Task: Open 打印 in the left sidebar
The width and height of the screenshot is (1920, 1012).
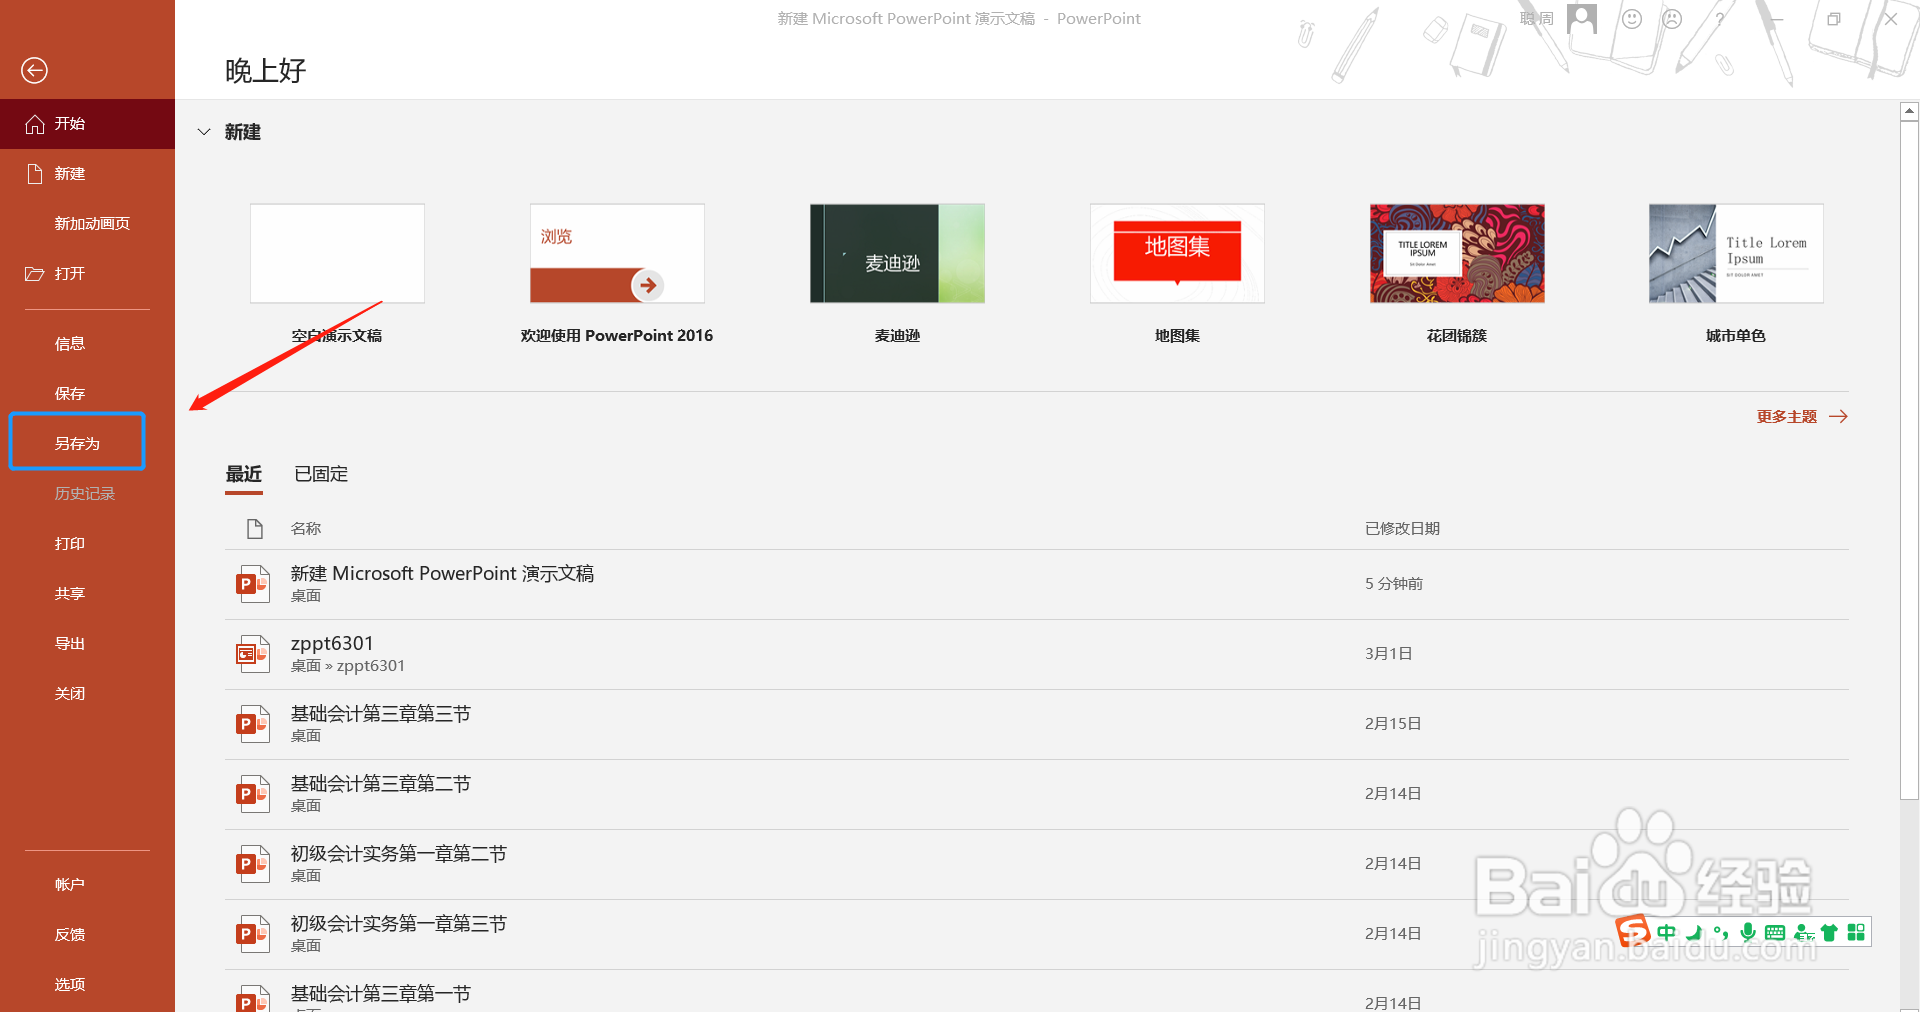Action: [x=69, y=543]
